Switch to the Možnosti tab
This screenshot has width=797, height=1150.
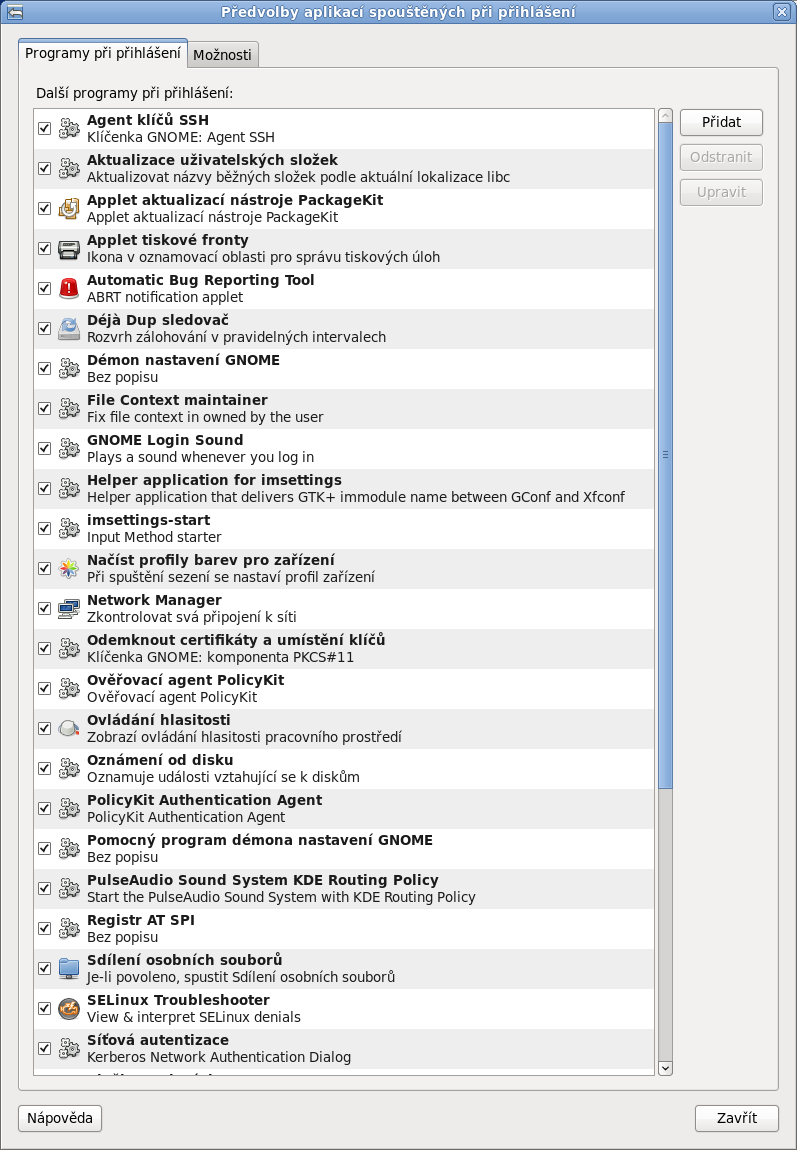pyautogui.click(x=222, y=54)
